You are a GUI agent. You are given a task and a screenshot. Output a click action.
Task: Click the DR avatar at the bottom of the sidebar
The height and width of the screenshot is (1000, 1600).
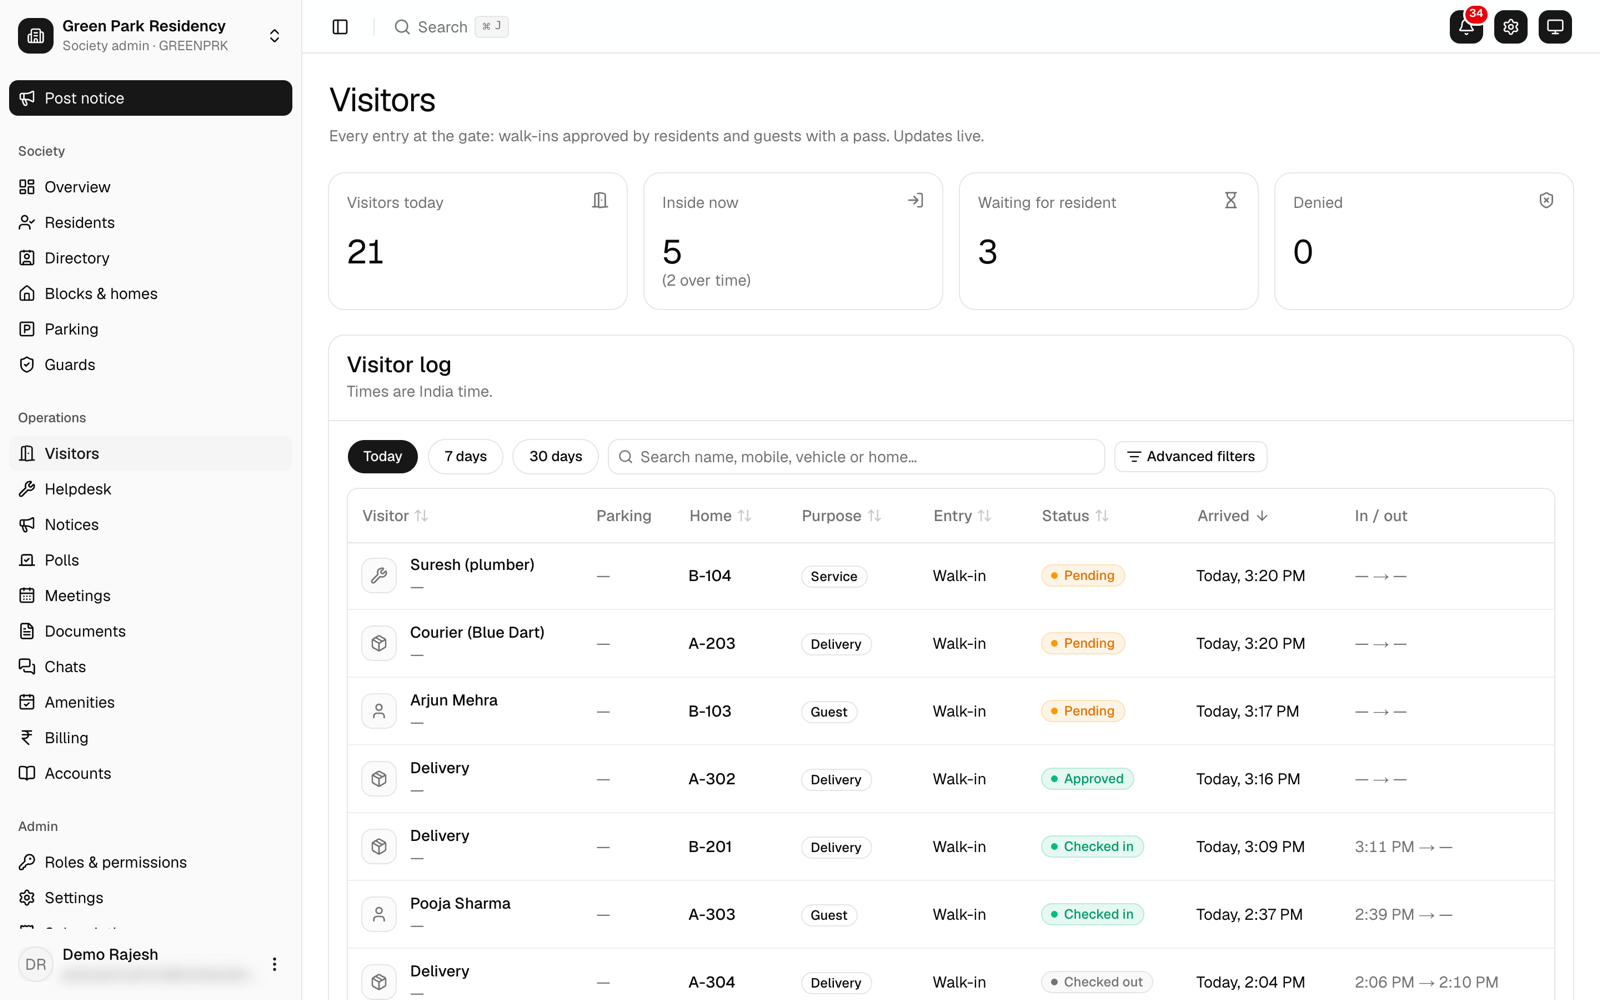tap(36, 964)
